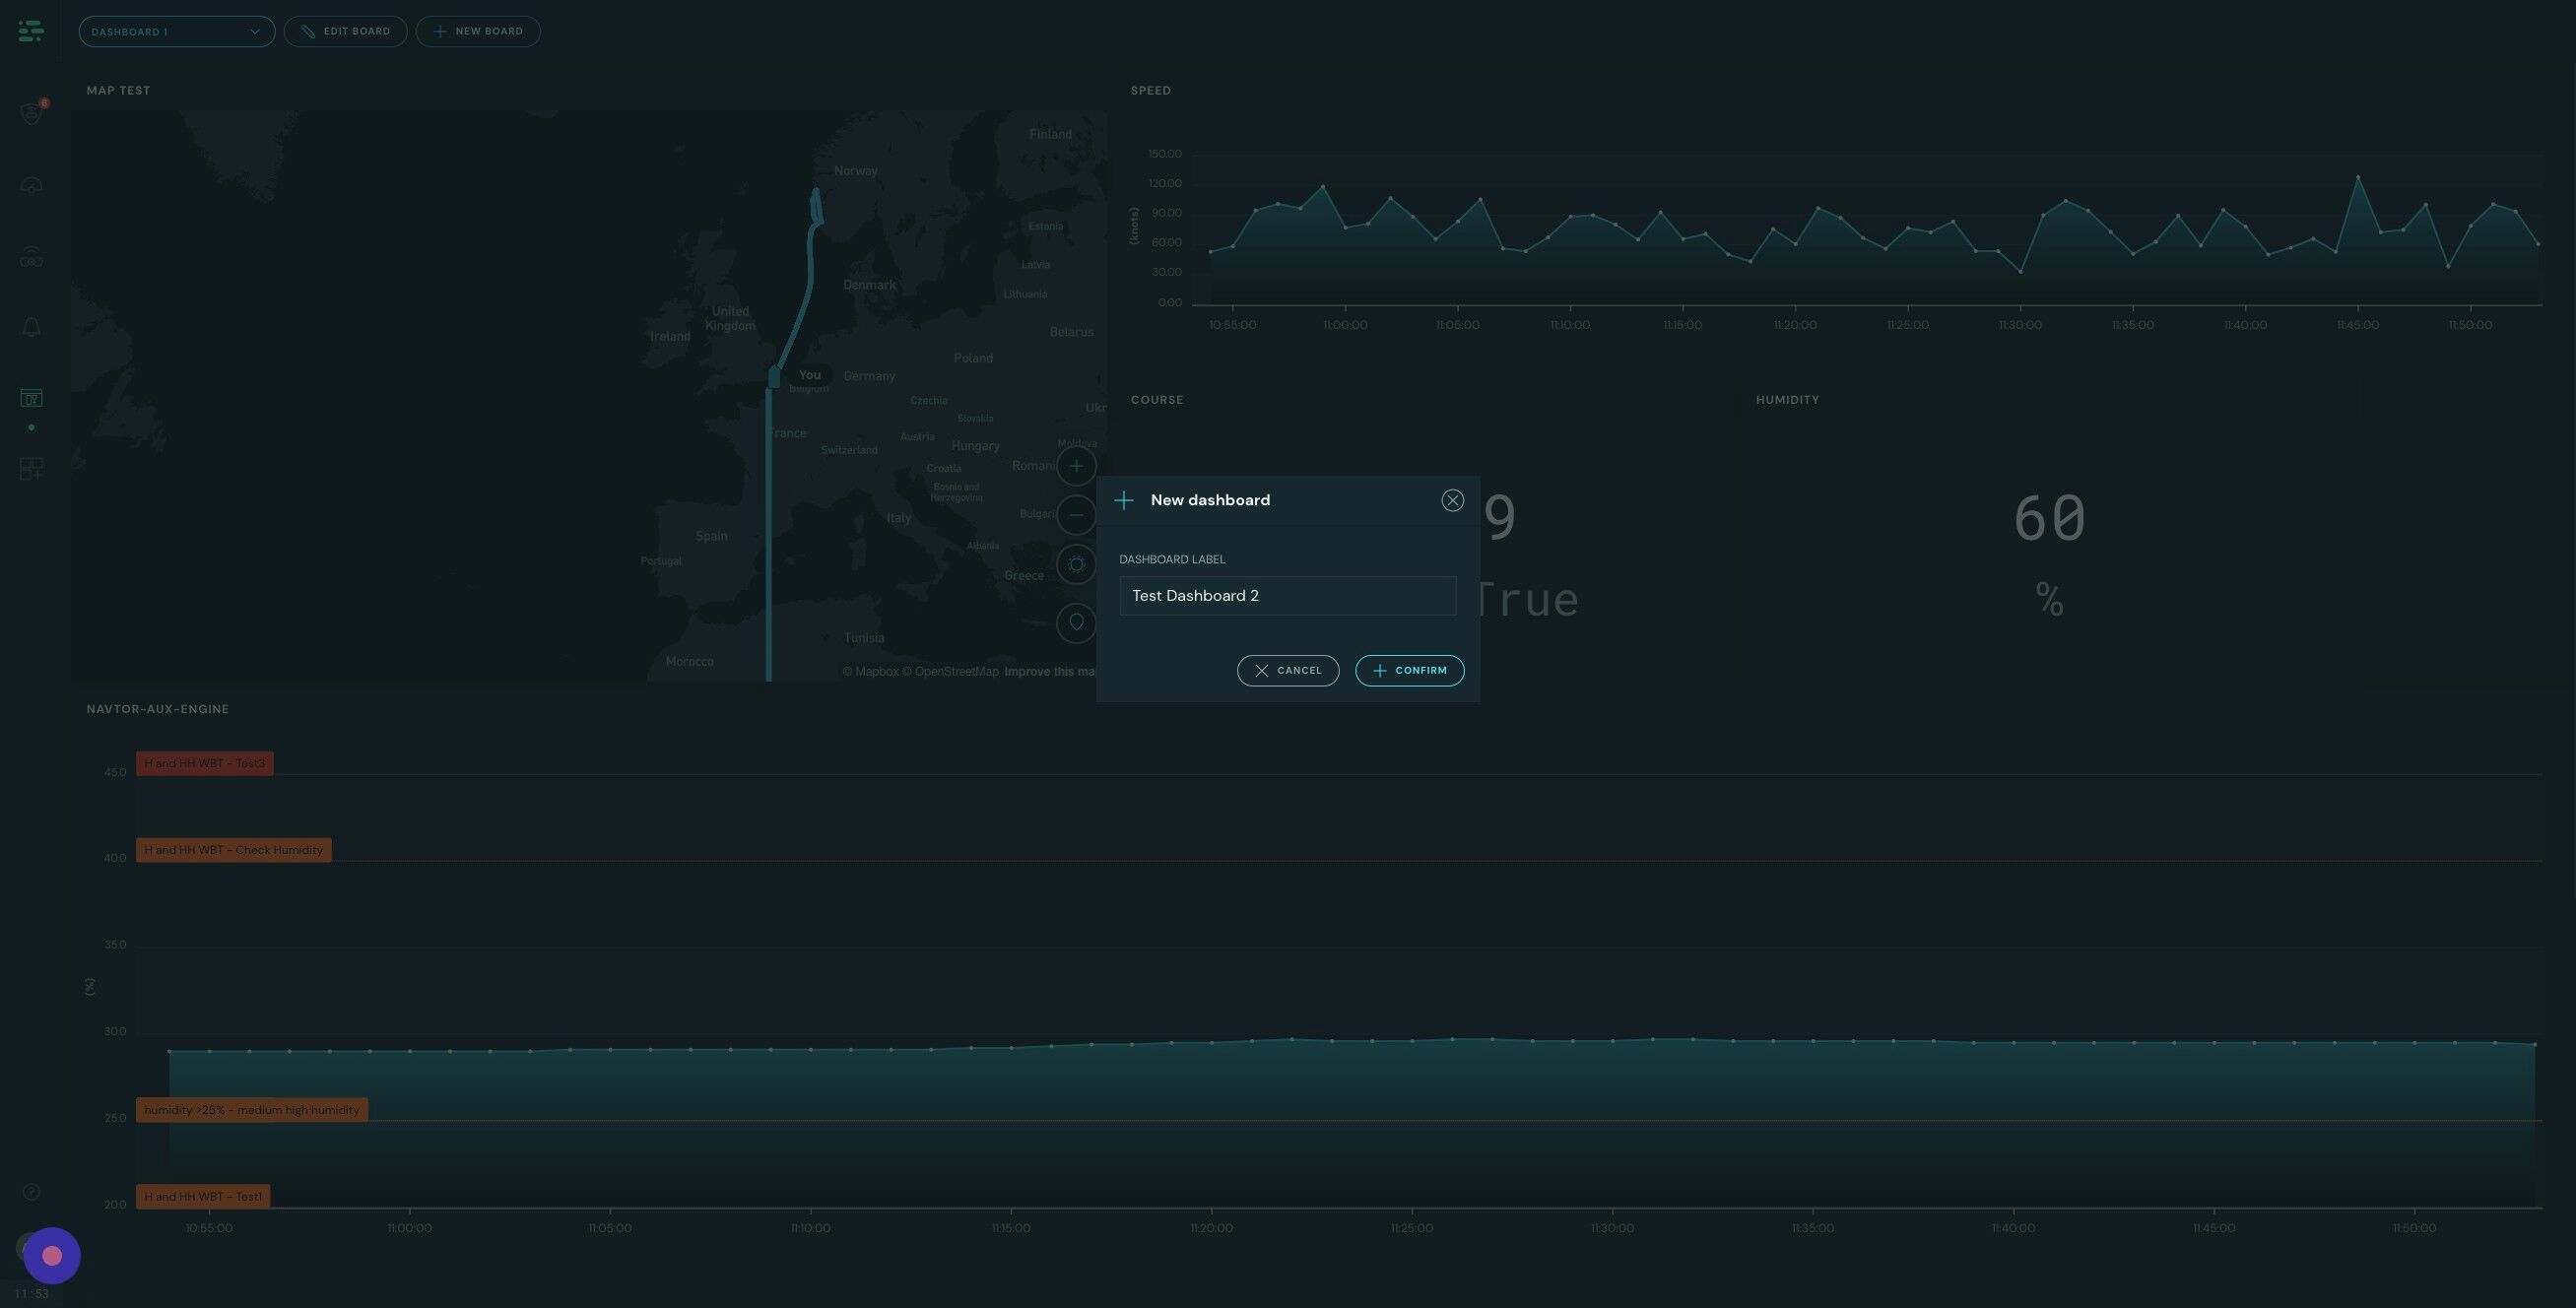The width and height of the screenshot is (2576, 1308).
Task: Select the dashboard board sidebar icon
Action: [31, 398]
